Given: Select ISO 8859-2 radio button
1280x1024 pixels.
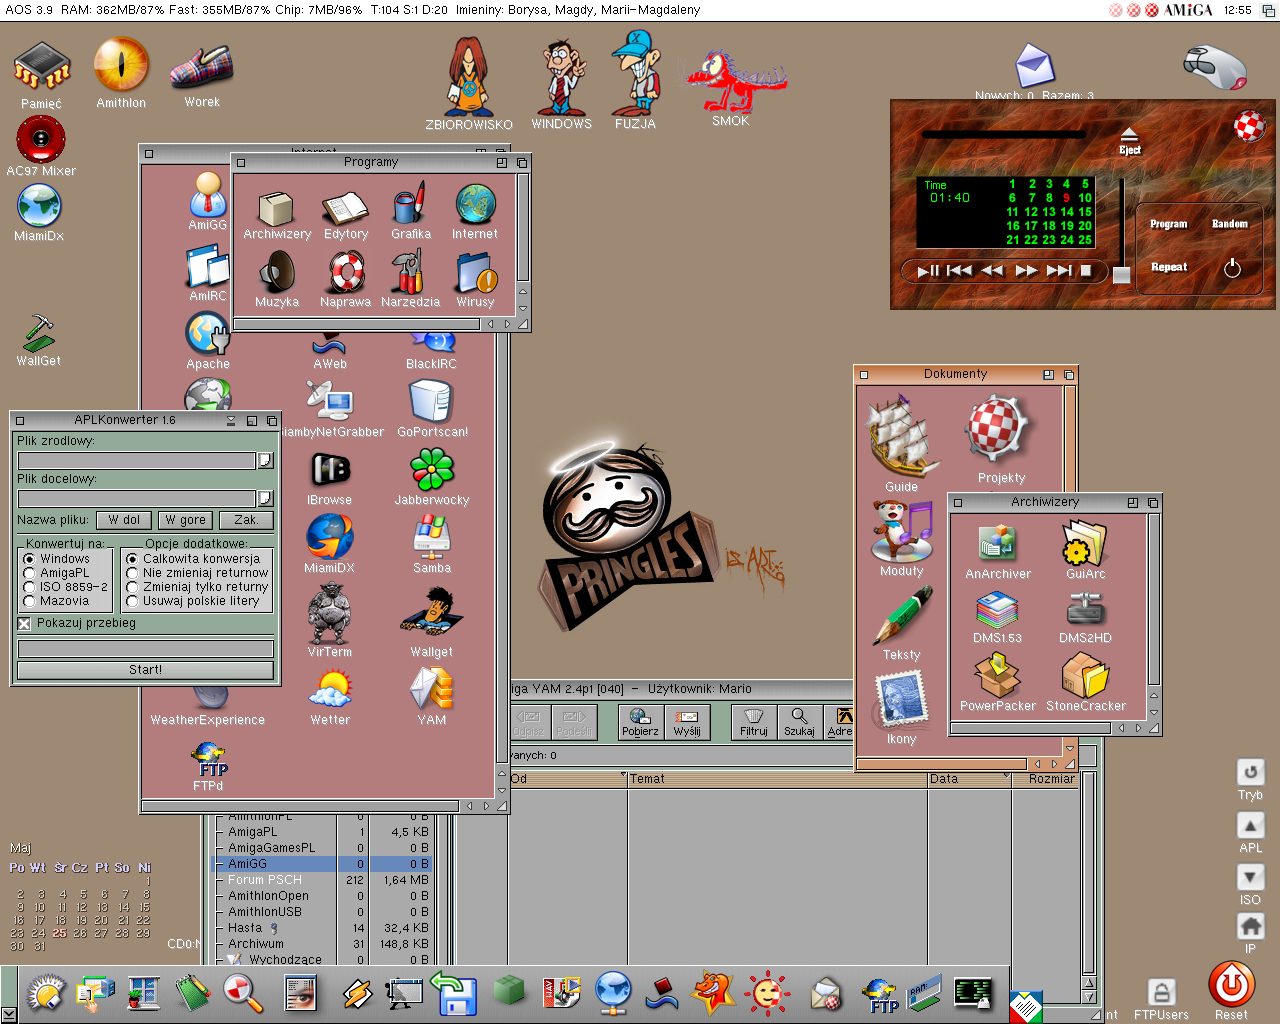Looking at the screenshot, I should click(x=29, y=587).
